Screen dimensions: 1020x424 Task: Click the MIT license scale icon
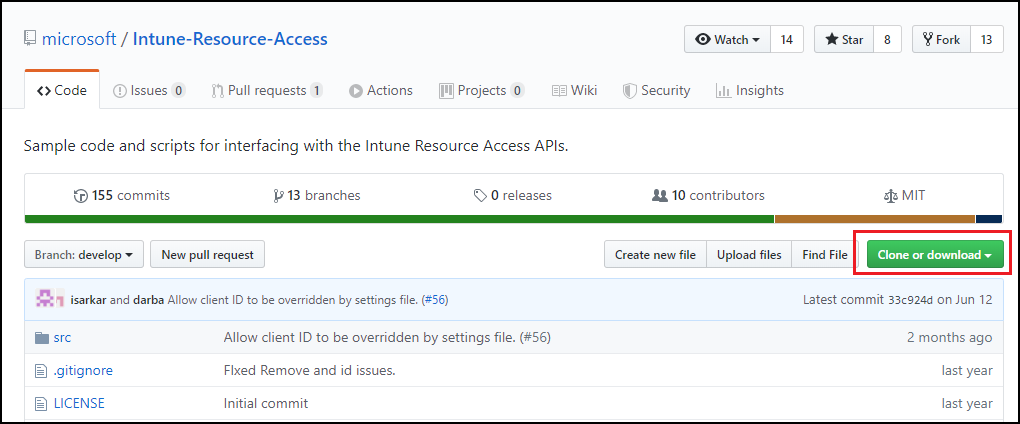[x=890, y=196]
